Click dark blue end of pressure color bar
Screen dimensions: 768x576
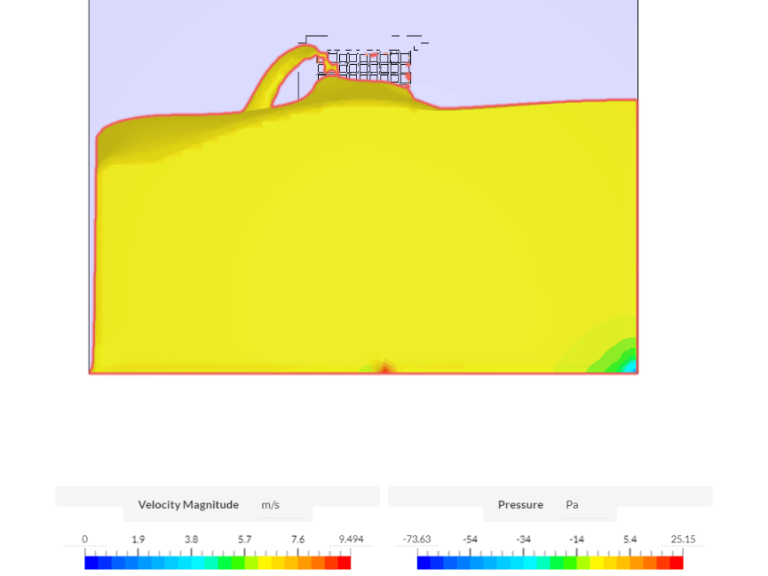coord(424,563)
